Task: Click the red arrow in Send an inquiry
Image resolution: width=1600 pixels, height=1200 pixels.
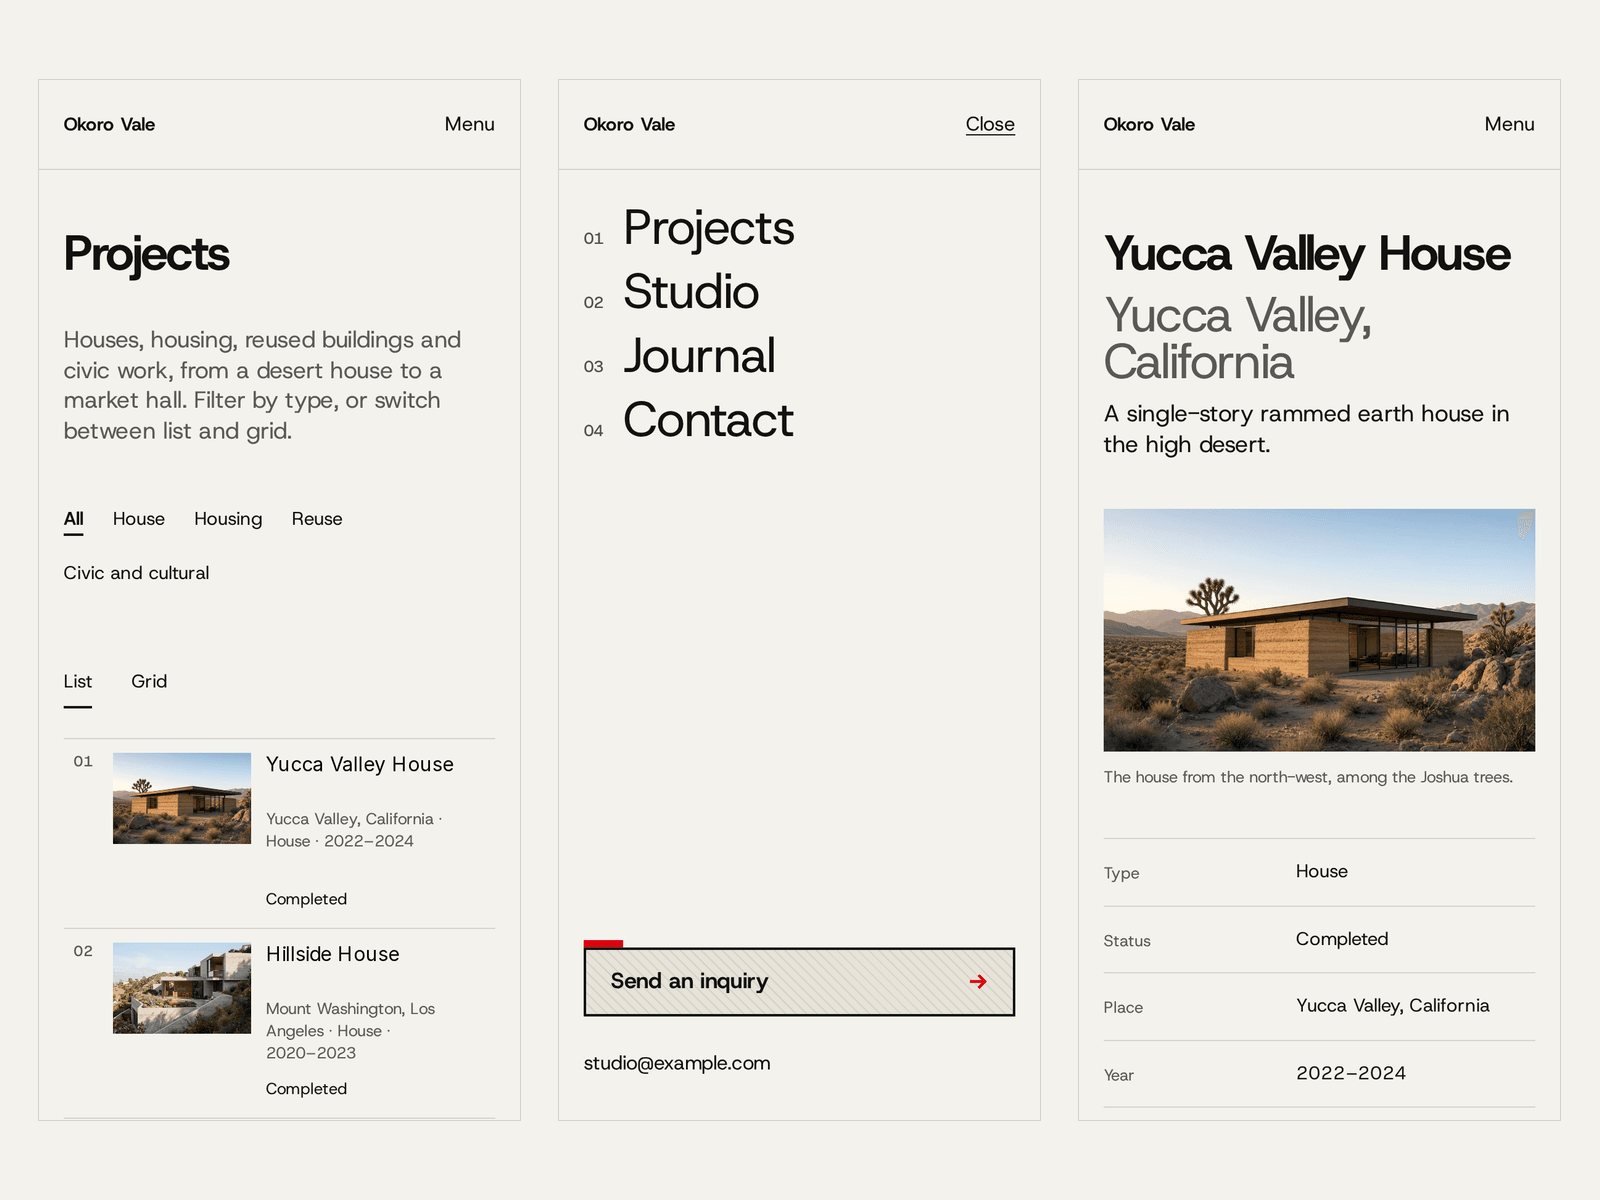Action: (x=978, y=982)
